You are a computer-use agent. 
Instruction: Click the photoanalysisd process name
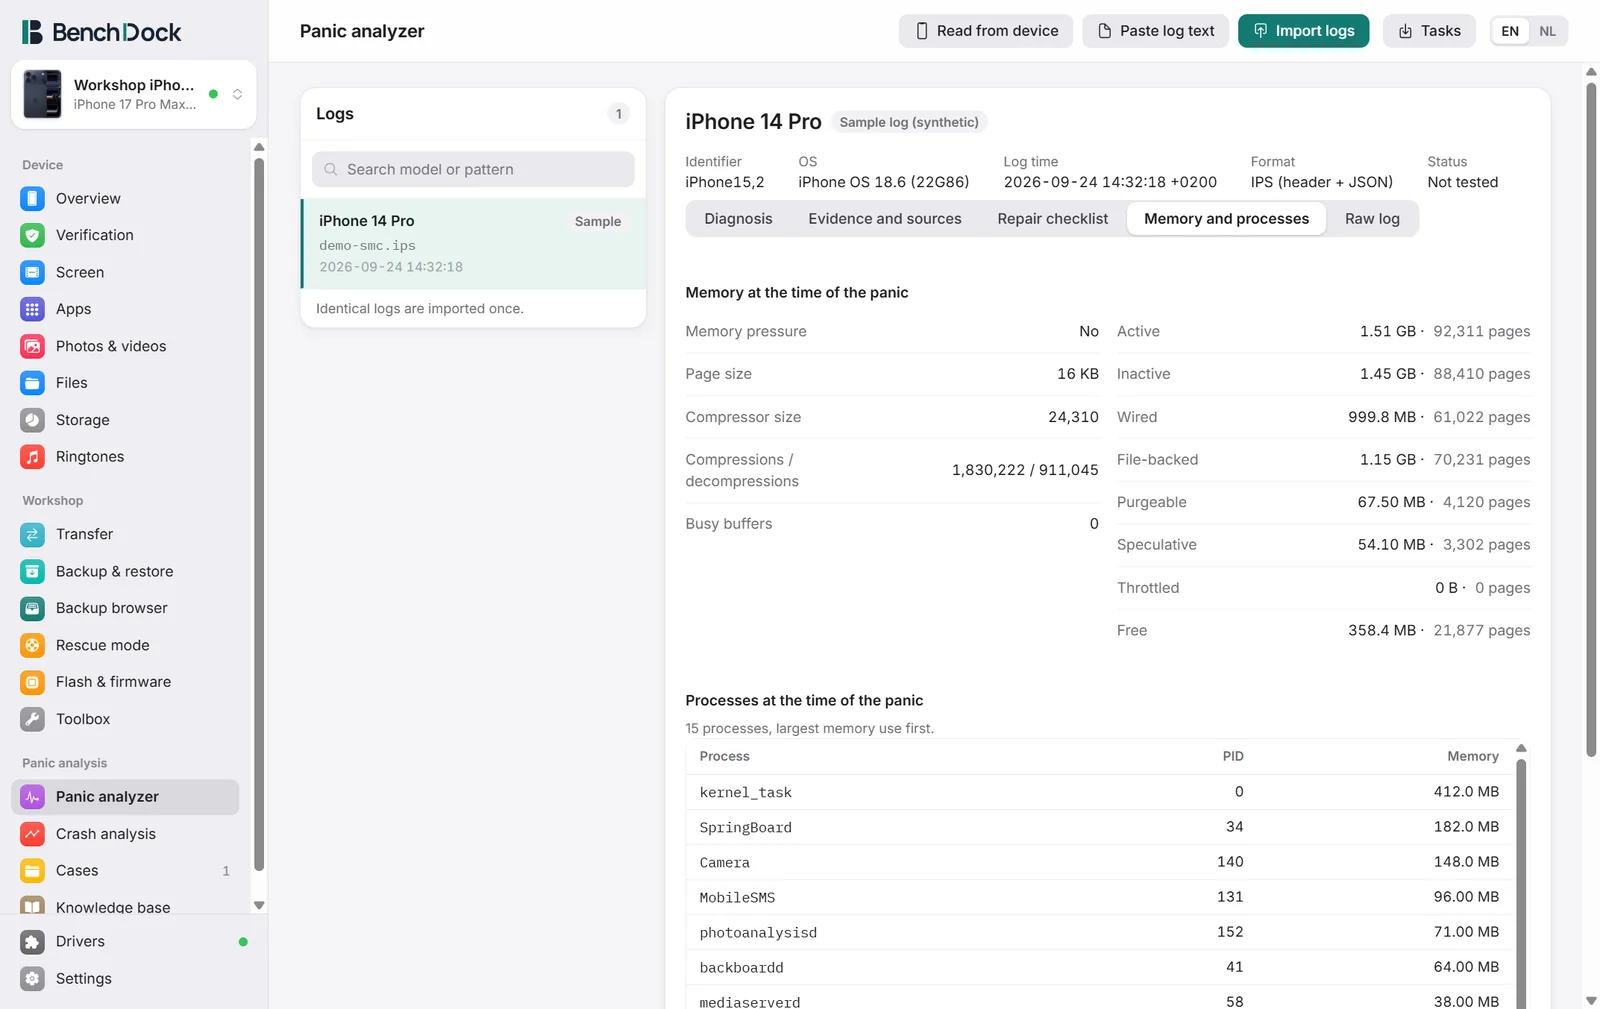click(758, 933)
